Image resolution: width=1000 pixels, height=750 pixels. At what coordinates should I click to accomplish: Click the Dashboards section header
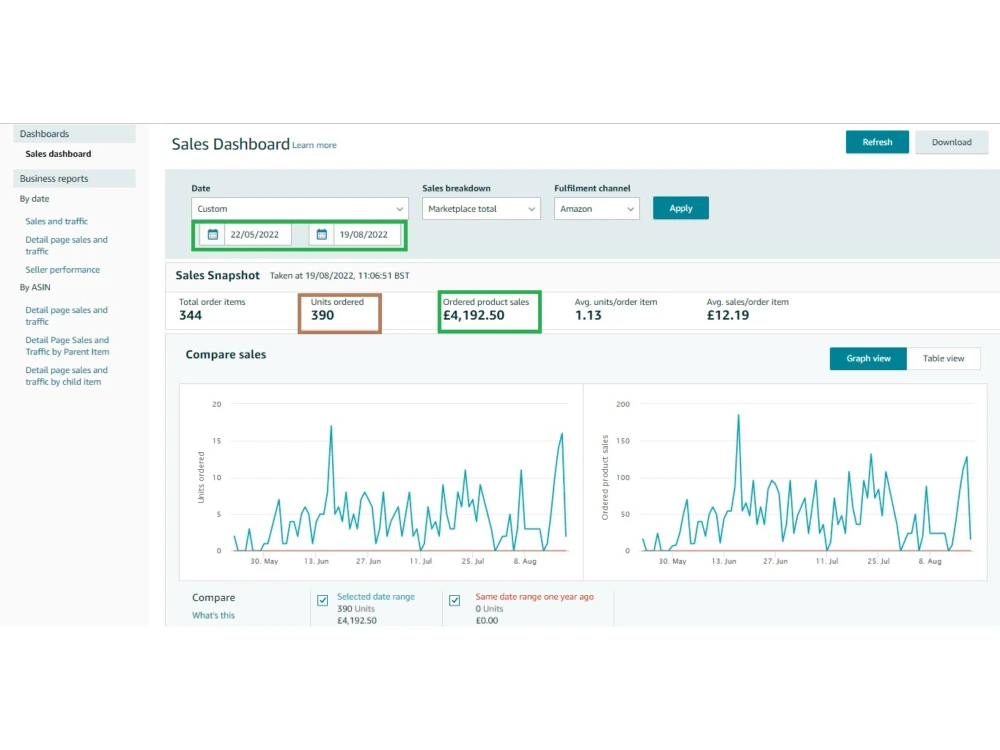tap(75, 134)
